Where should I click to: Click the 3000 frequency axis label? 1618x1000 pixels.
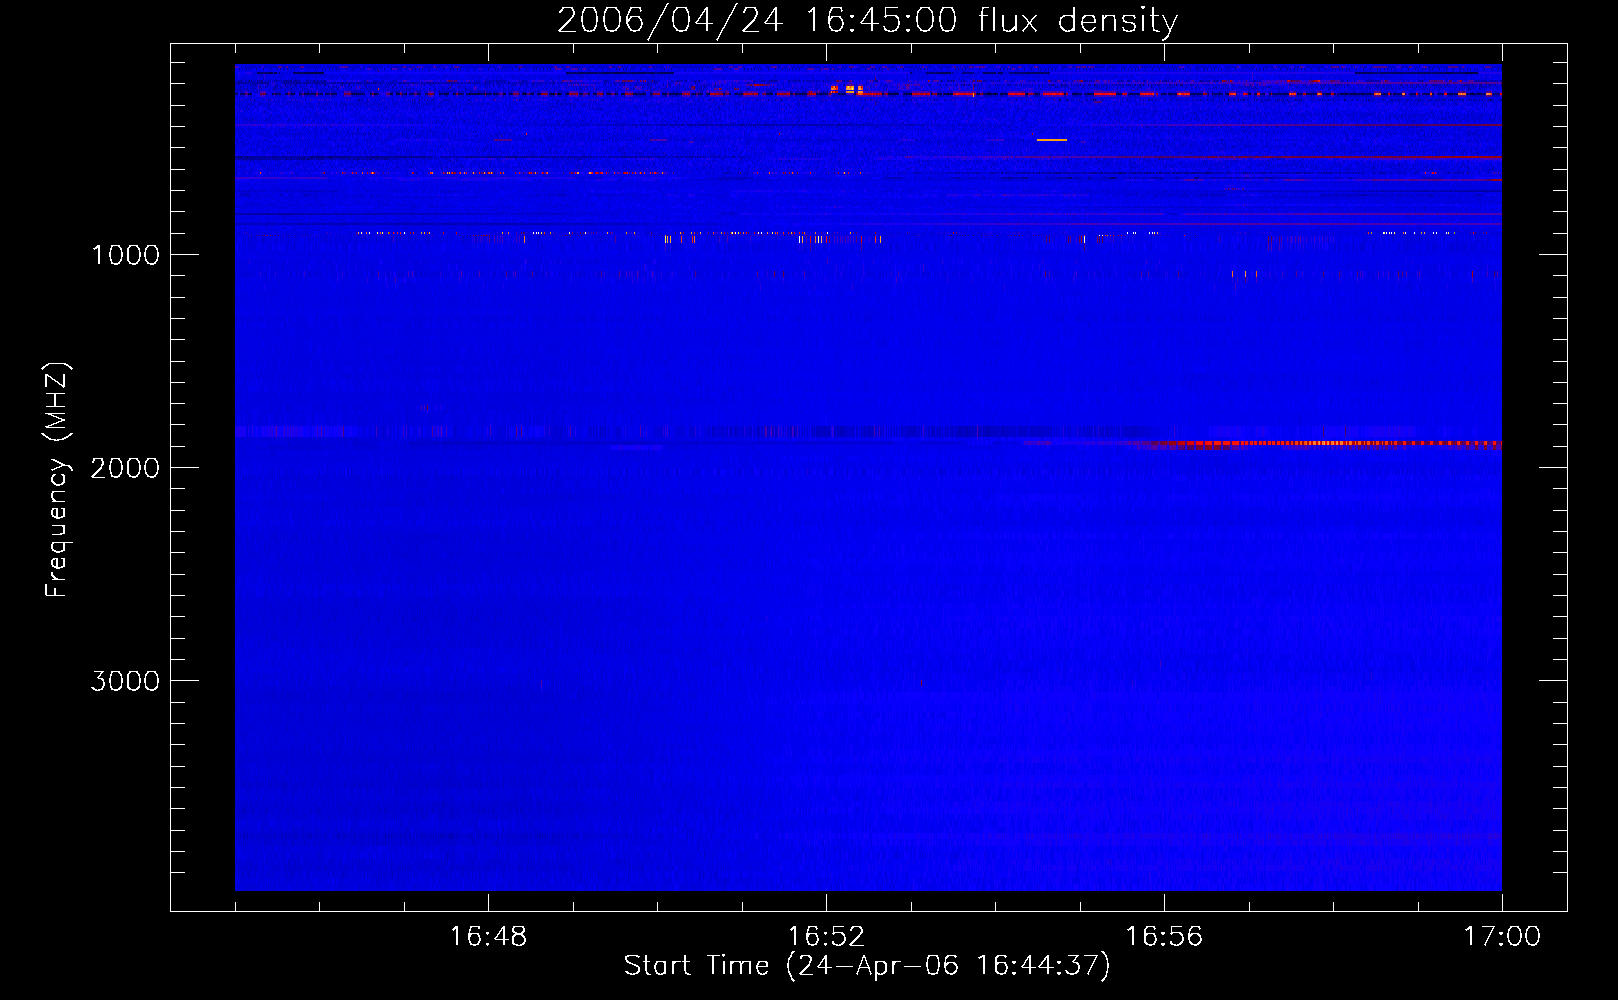pos(125,681)
